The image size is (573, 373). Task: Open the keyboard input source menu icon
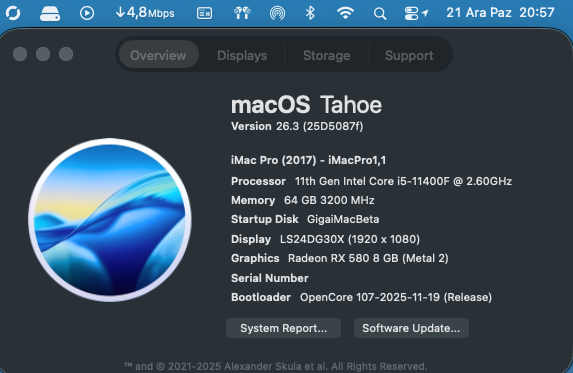tap(204, 14)
